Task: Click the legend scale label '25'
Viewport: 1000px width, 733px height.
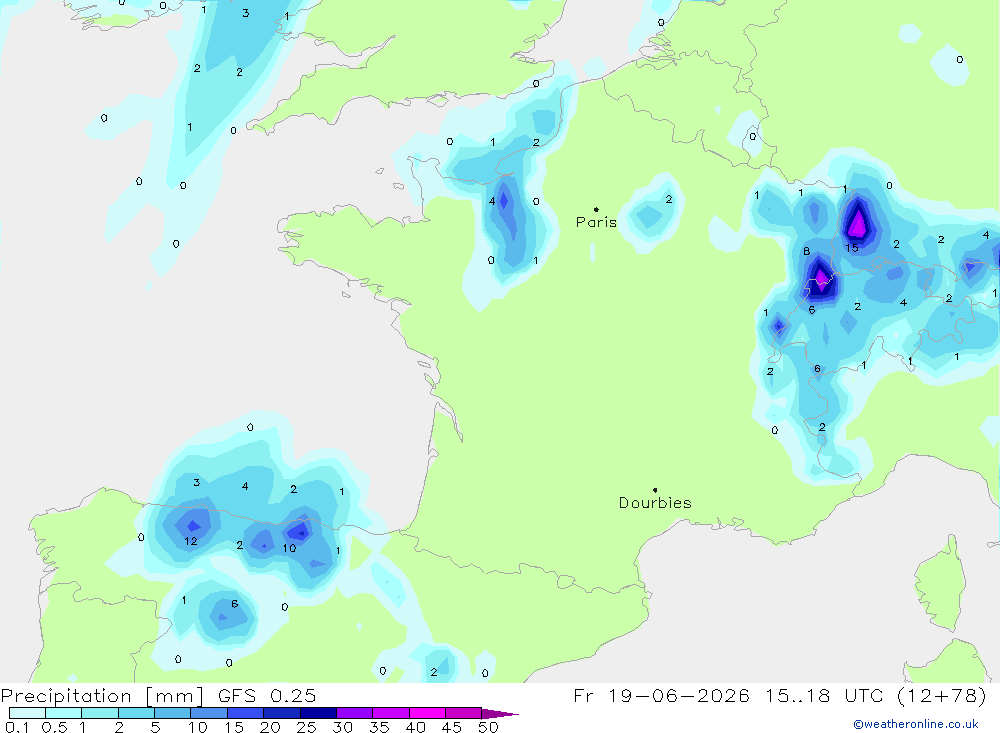Action: tap(306, 727)
